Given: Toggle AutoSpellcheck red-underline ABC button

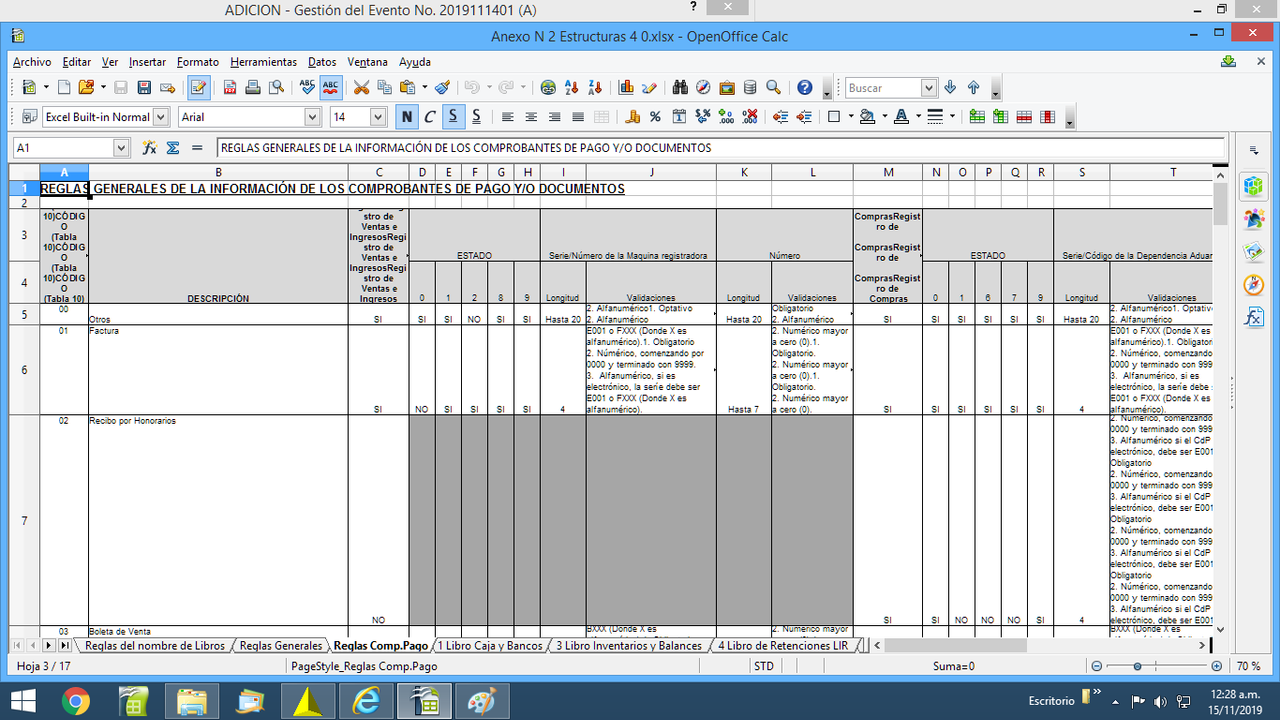Looking at the screenshot, I should pyautogui.click(x=331, y=88).
